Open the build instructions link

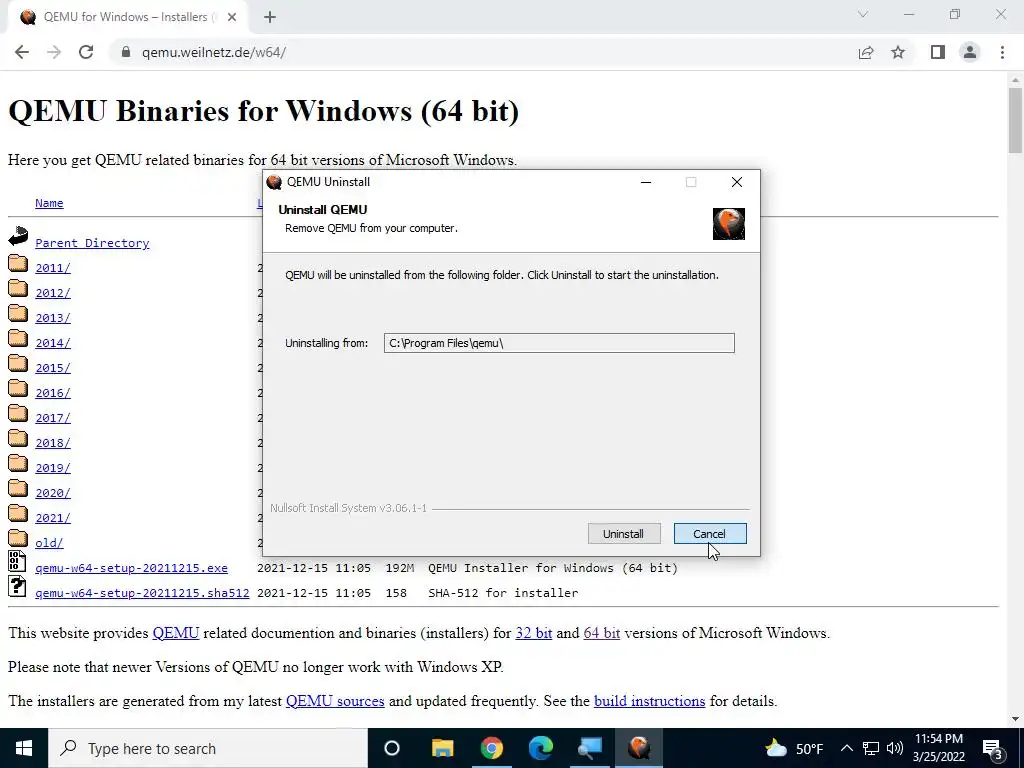click(649, 701)
